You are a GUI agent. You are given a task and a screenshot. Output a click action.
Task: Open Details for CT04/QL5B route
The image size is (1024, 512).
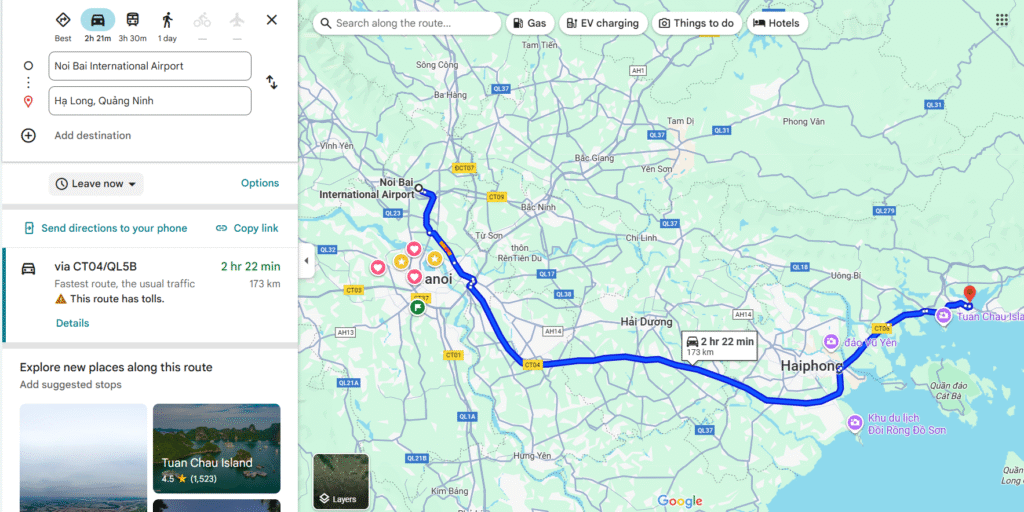[x=72, y=323]
